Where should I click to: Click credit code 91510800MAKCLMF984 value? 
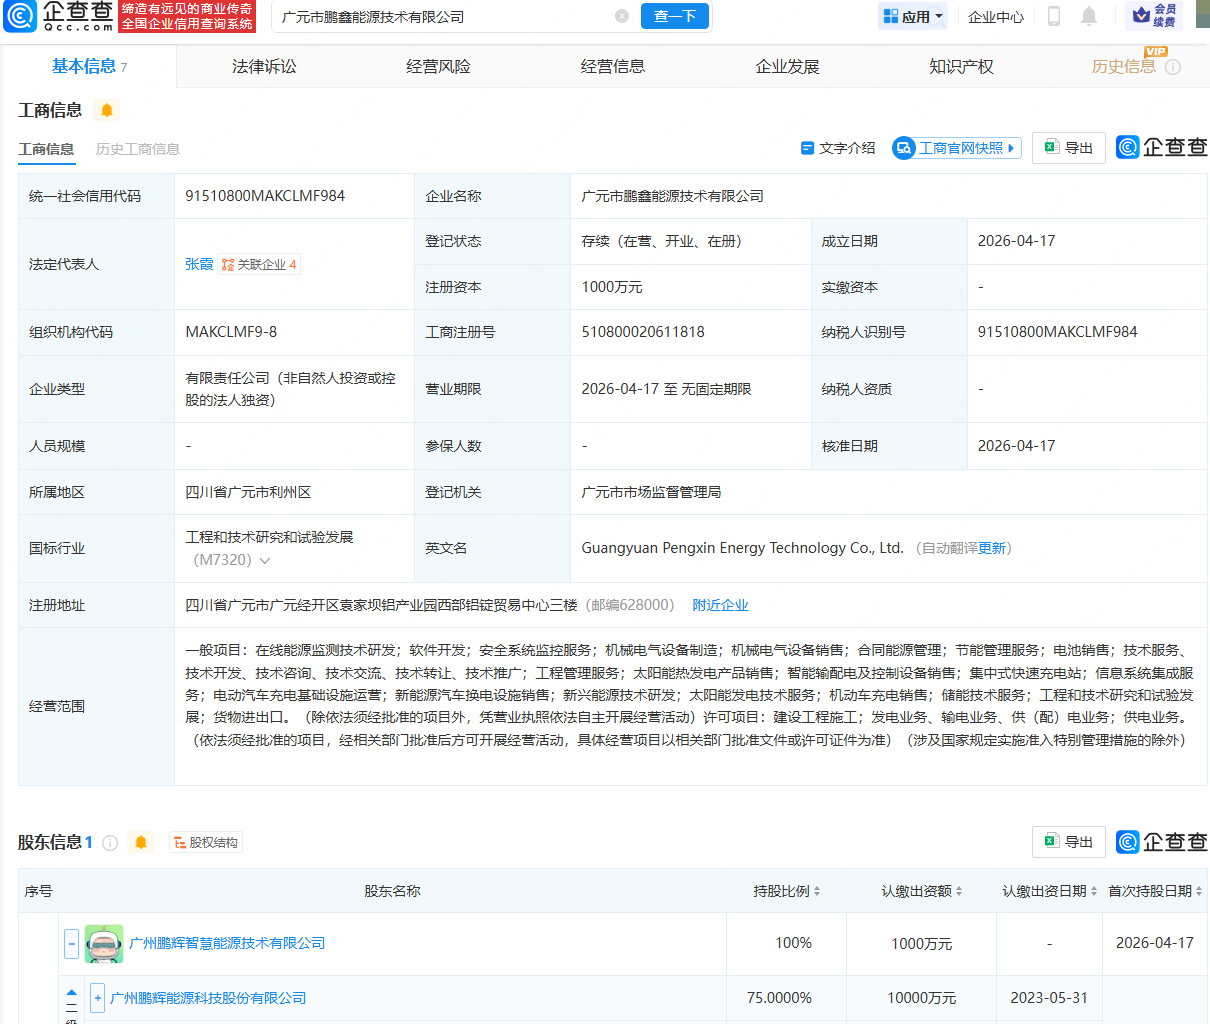265,196
